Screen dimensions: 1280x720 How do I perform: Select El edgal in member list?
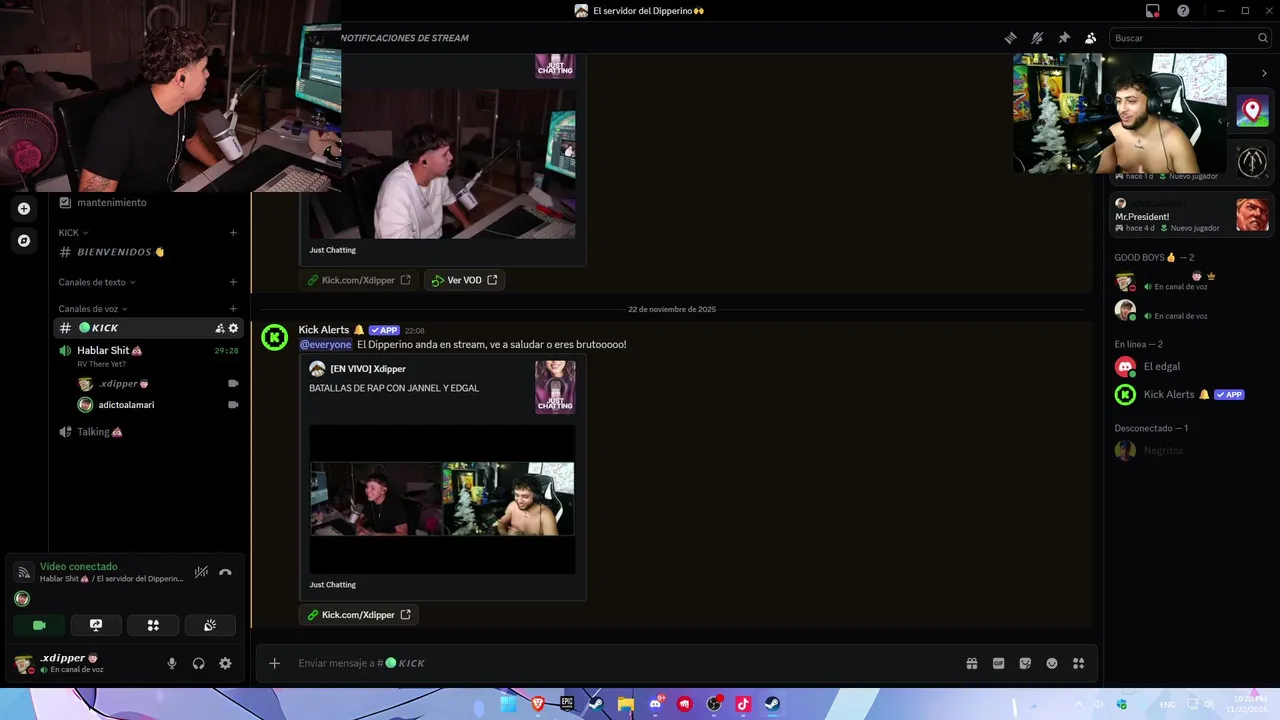(1190, 367)
